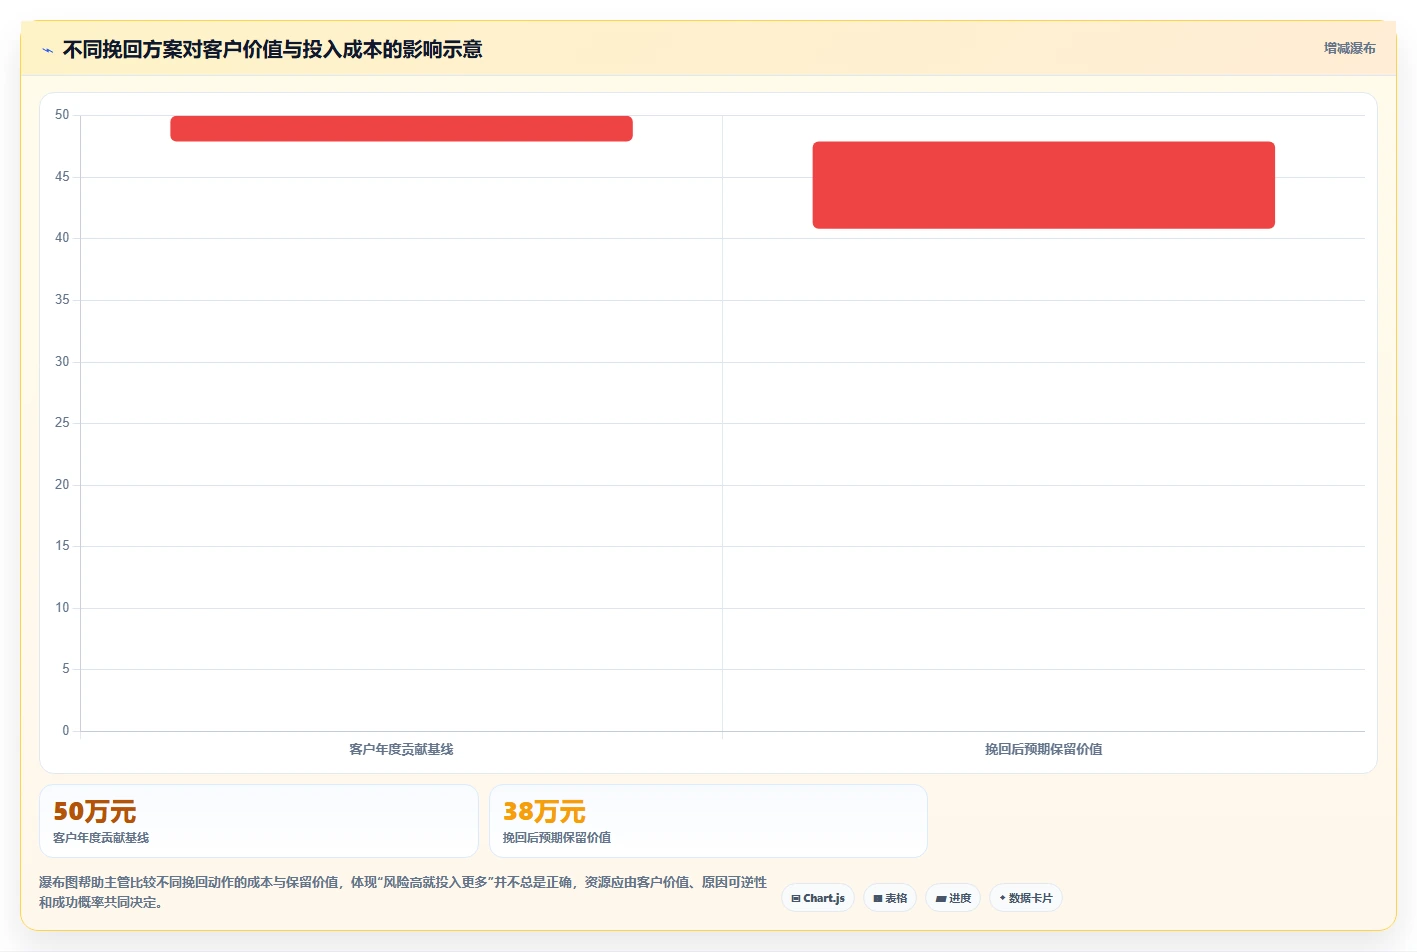Click the y-axis tick label 0
Viewport: 1417px width, 952px height.
click(66, 731)
